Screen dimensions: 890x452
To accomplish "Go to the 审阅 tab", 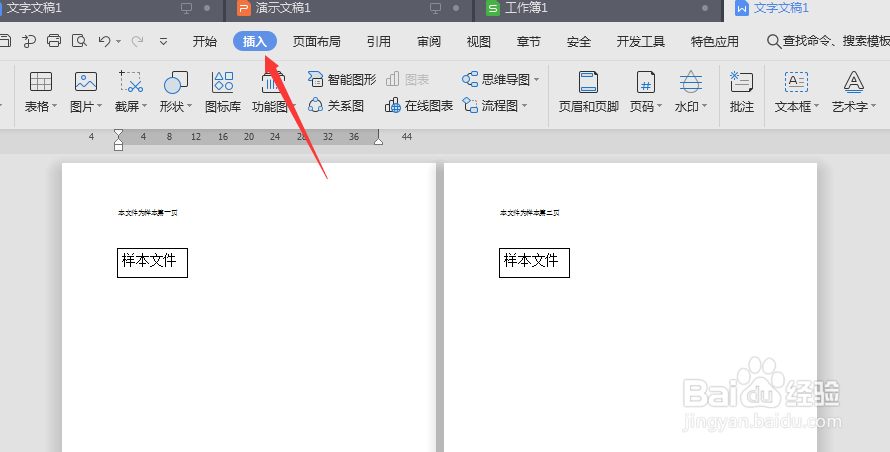I will coord(429,41).
